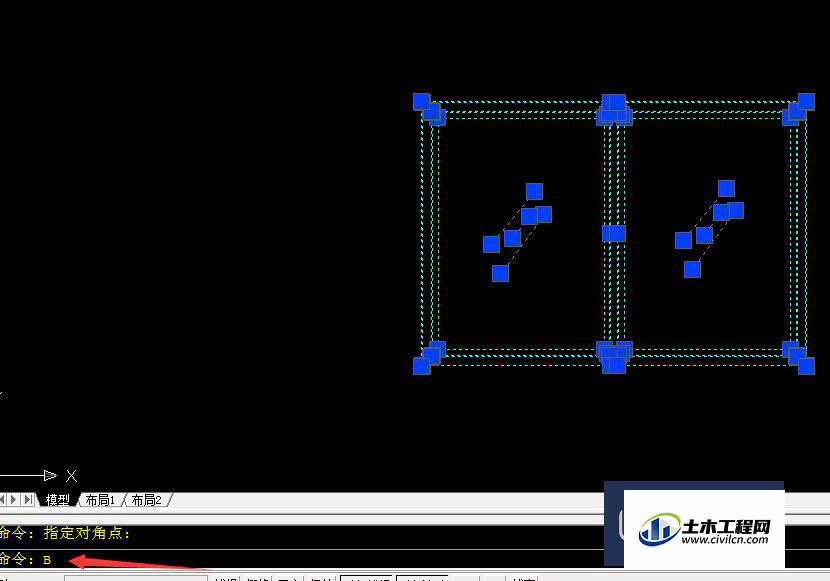Click the horizontal scrollbar beside layout tabs
The height and width of the screenshot is (581, 830).
pyautogui.click(x=389, y=500)
